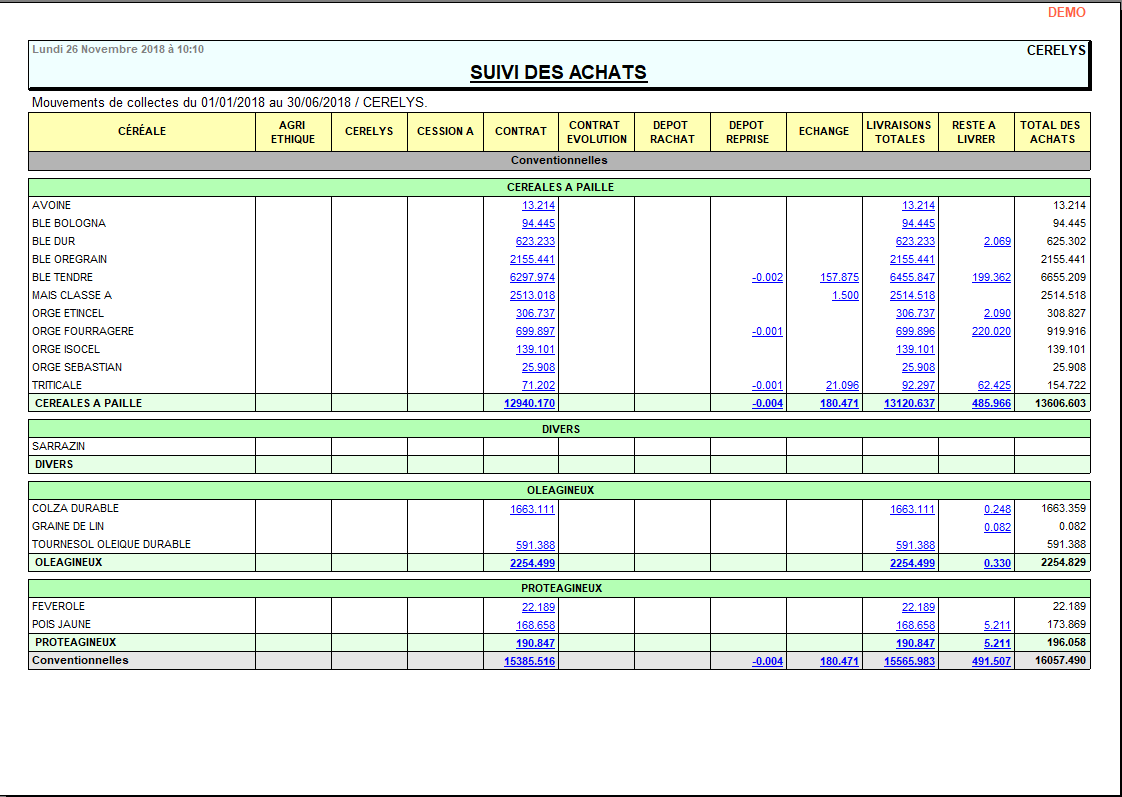Viewport: 1122px width, 797px height.
Task: Click BLE DUR reste à livrer 2.069
Action: tap(996, 241)
